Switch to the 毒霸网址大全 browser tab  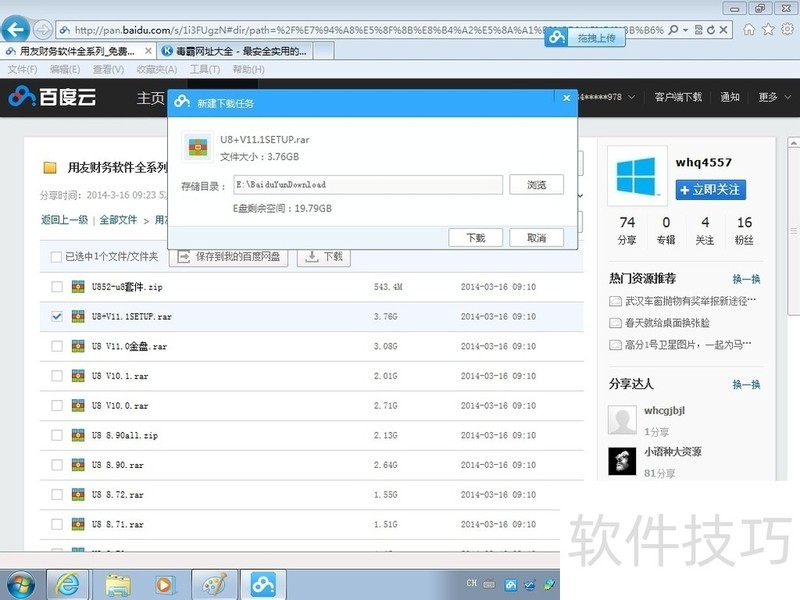(238, 50)
